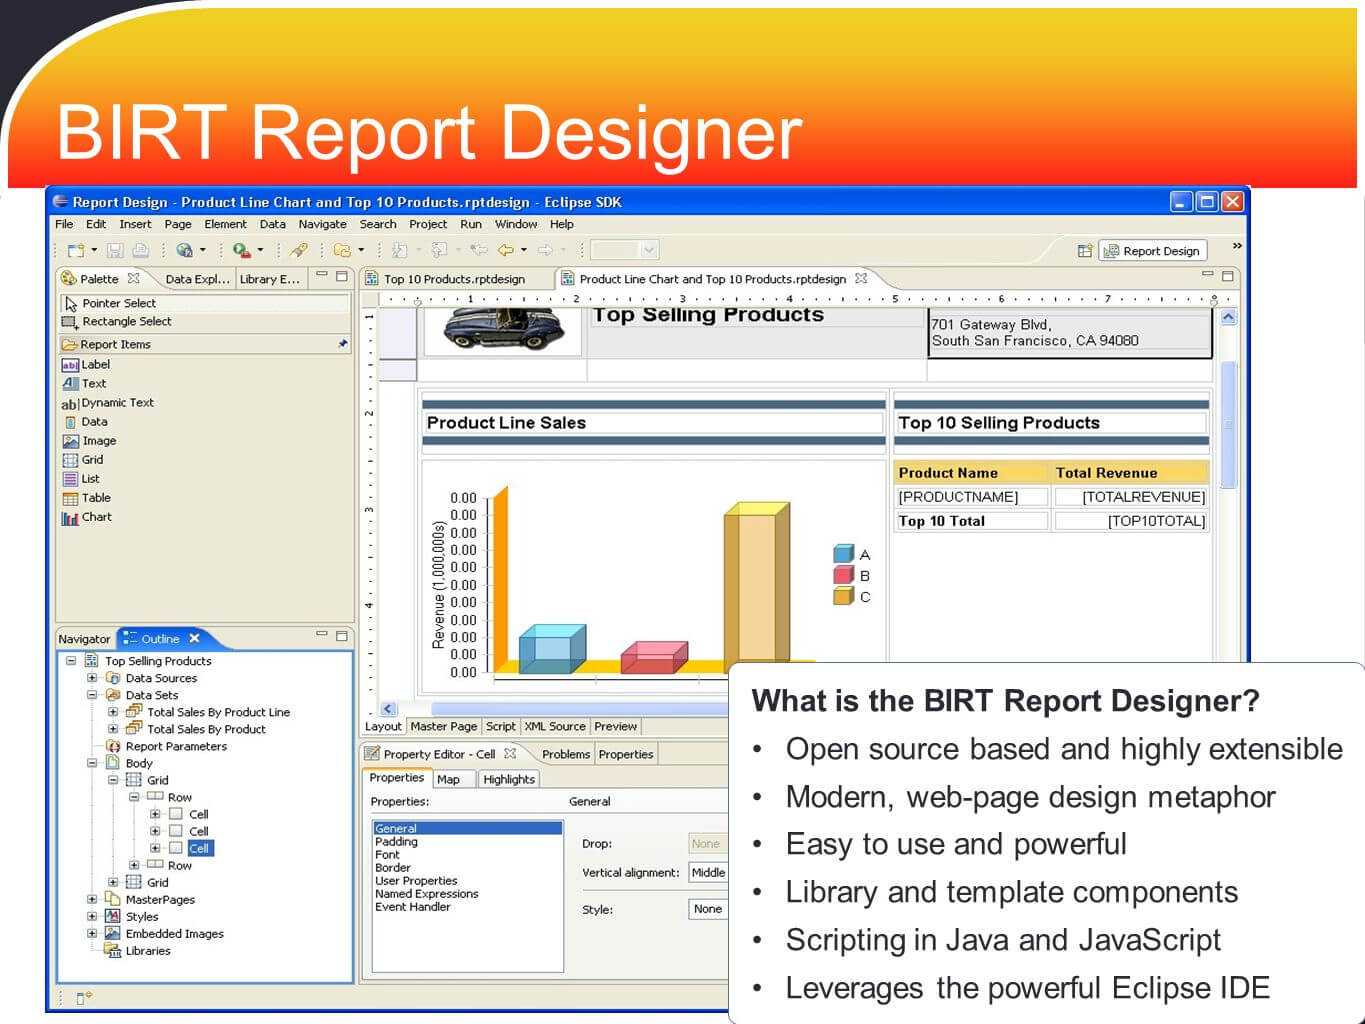Activate the Rectangle Select tool

click(116, 322)
